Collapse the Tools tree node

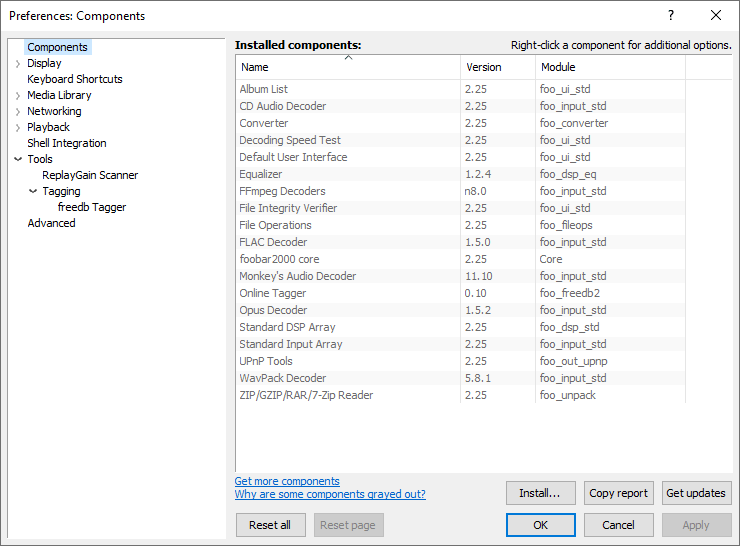[18, 159]
